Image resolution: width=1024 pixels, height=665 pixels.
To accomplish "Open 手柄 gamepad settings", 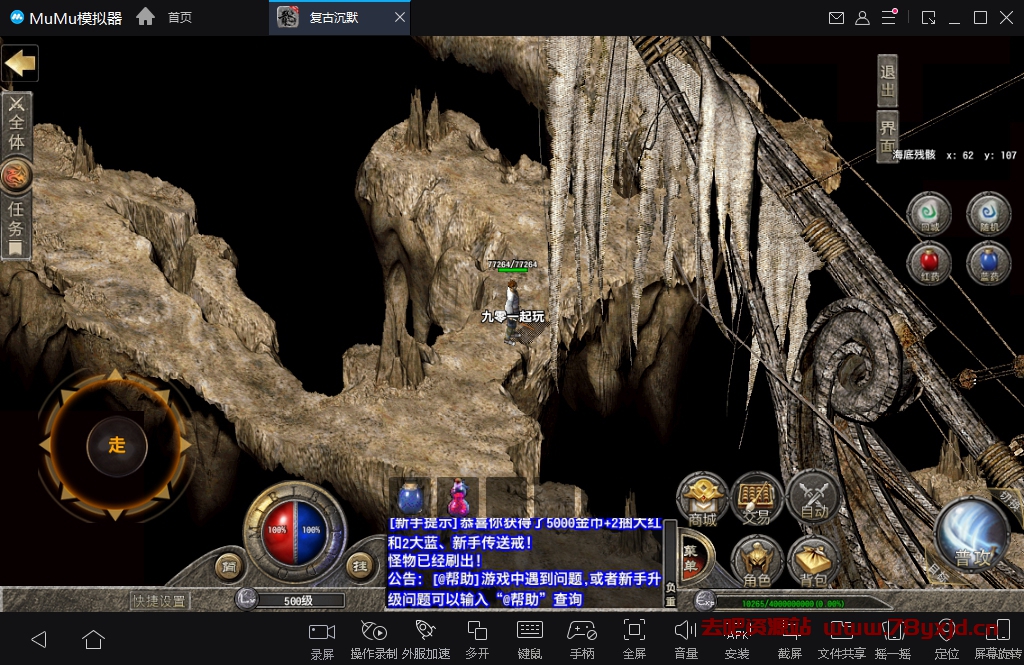I will (582, 640).
